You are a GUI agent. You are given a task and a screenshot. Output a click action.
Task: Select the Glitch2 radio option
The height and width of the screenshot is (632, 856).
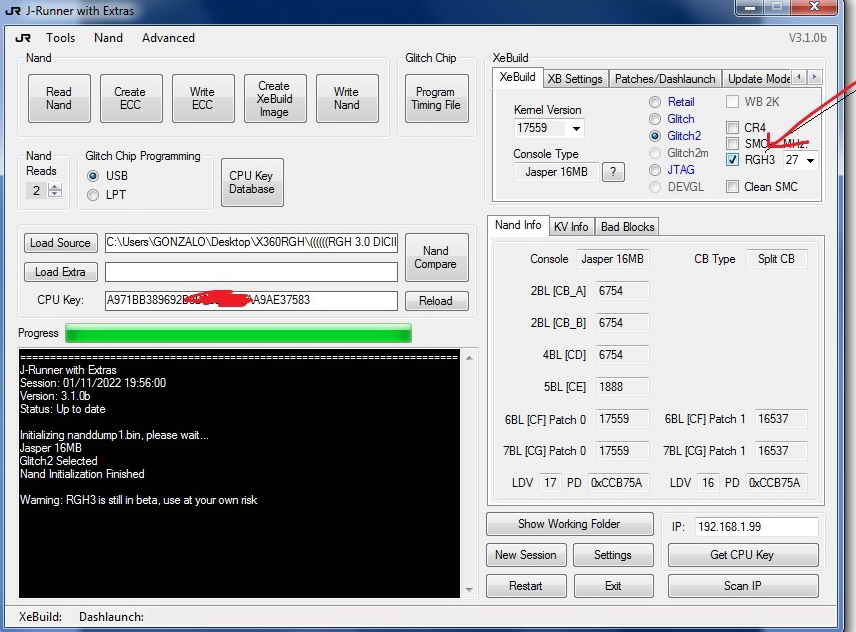[x=675, y=136]
